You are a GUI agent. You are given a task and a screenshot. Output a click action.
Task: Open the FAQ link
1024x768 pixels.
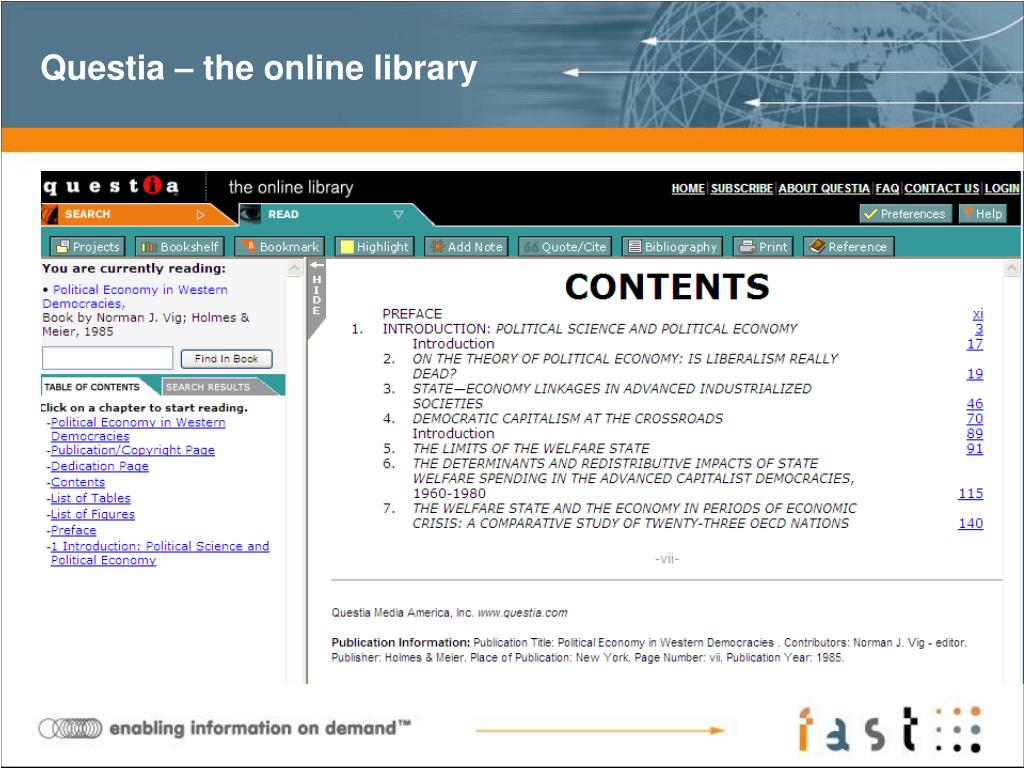[x=887, y=188]
